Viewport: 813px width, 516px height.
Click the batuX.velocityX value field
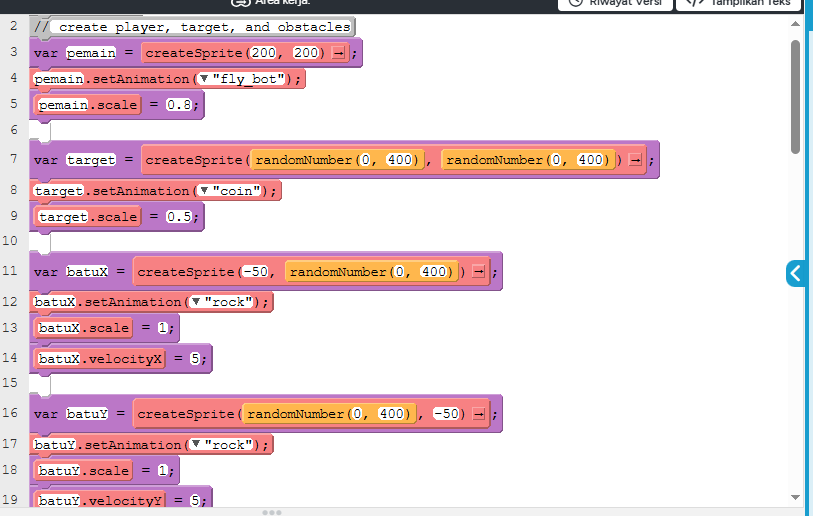(195, 359)
